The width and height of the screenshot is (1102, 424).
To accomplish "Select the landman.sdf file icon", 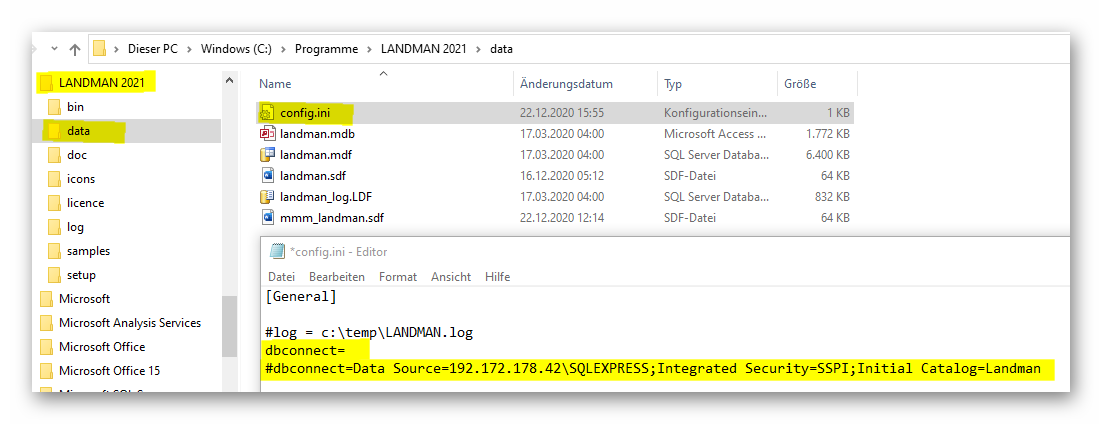I will pyautogui.click(x=268, y=175).
